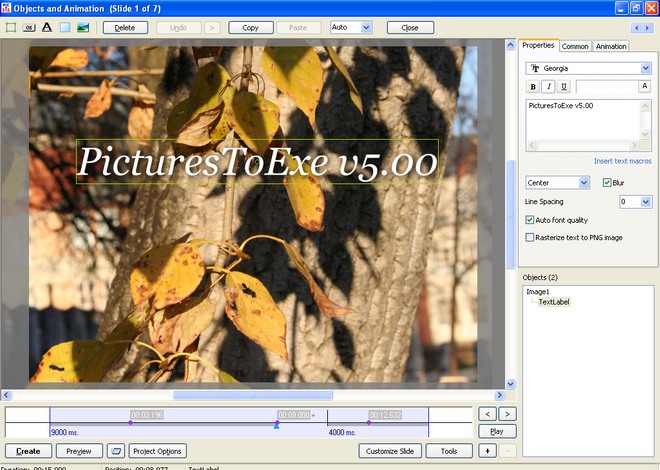This screenshot has height=470, width=660.
Task: Click the Close button in toolbar
Action: tap(410, 28)
